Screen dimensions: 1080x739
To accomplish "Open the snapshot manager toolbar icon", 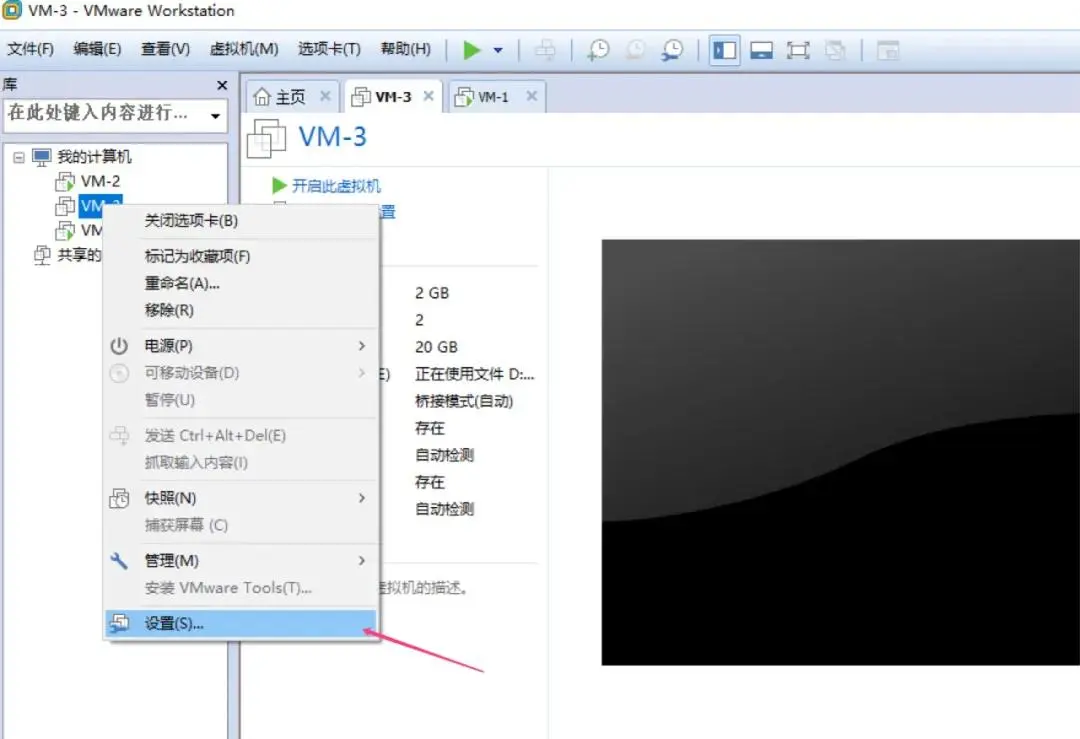I will (672, 50).
